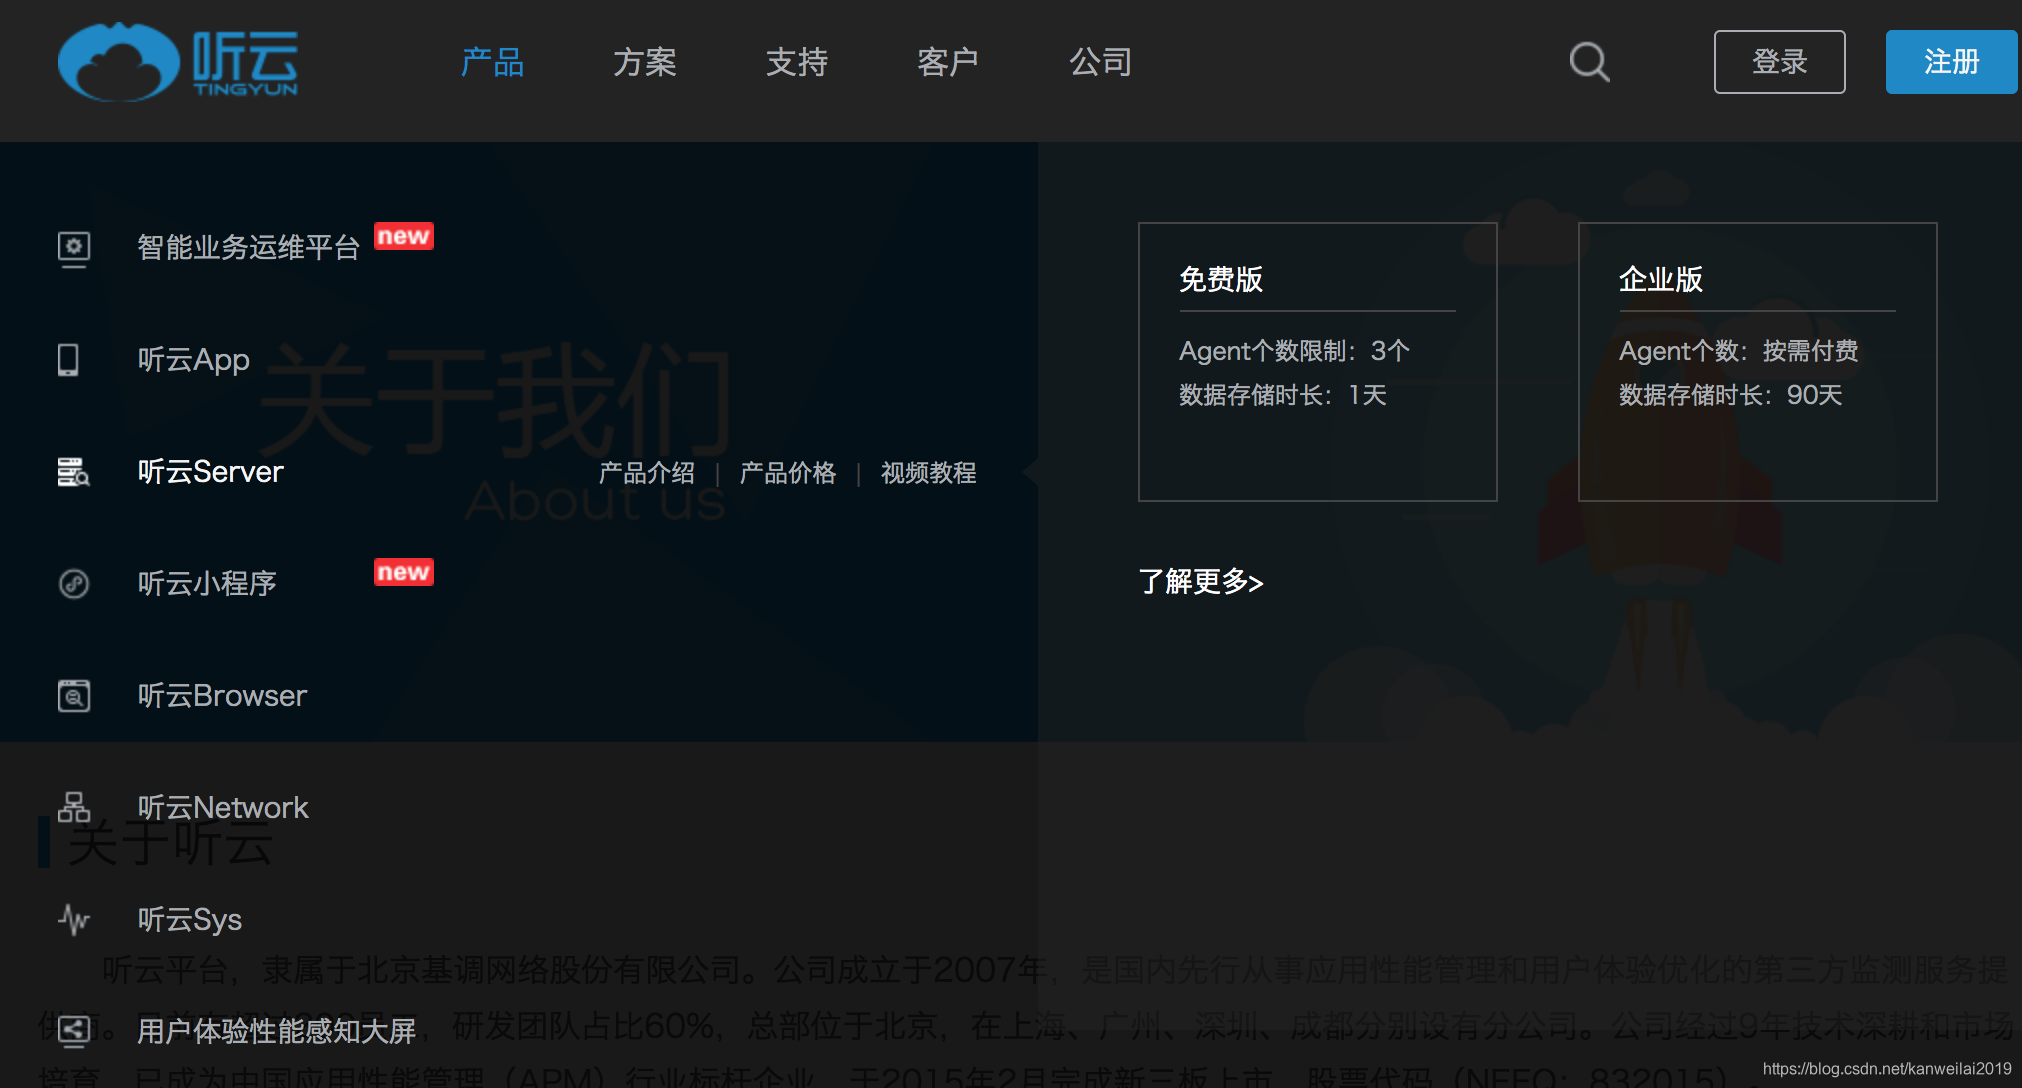The height and width of the screenshot is (1088, 2022).
Task: Click the 听云 TINGYUN cloud logo
Action: [178, 62]
